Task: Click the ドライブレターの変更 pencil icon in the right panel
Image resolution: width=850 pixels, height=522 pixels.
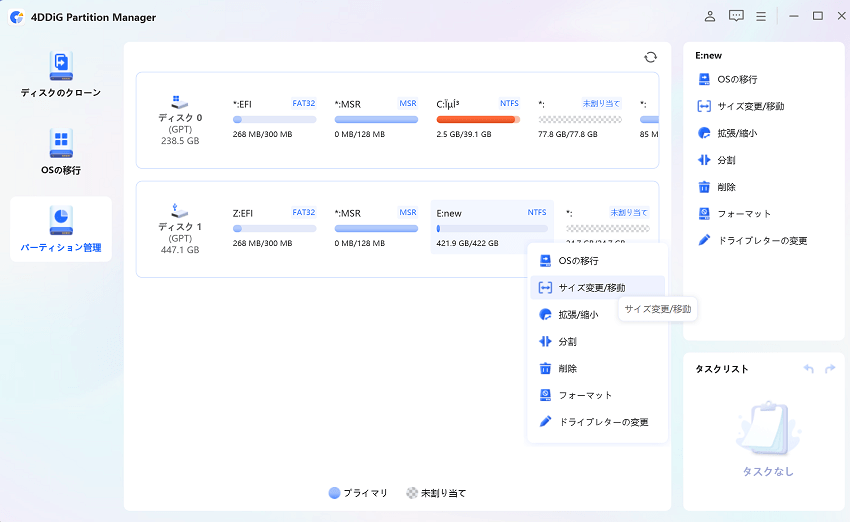Action: click(704, 240)
